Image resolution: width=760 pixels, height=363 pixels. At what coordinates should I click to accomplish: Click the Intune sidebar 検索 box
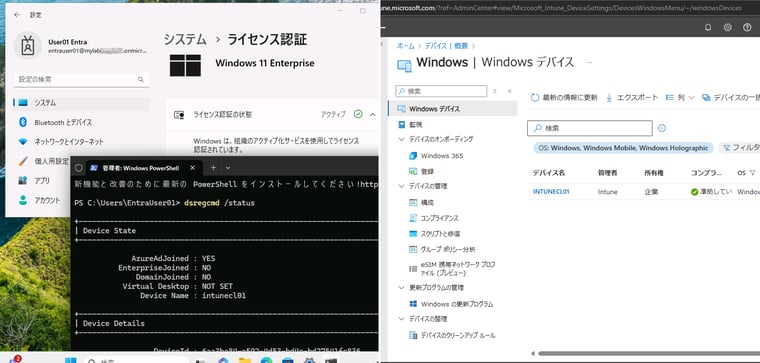pyautogui.click(x=441, y=91)
